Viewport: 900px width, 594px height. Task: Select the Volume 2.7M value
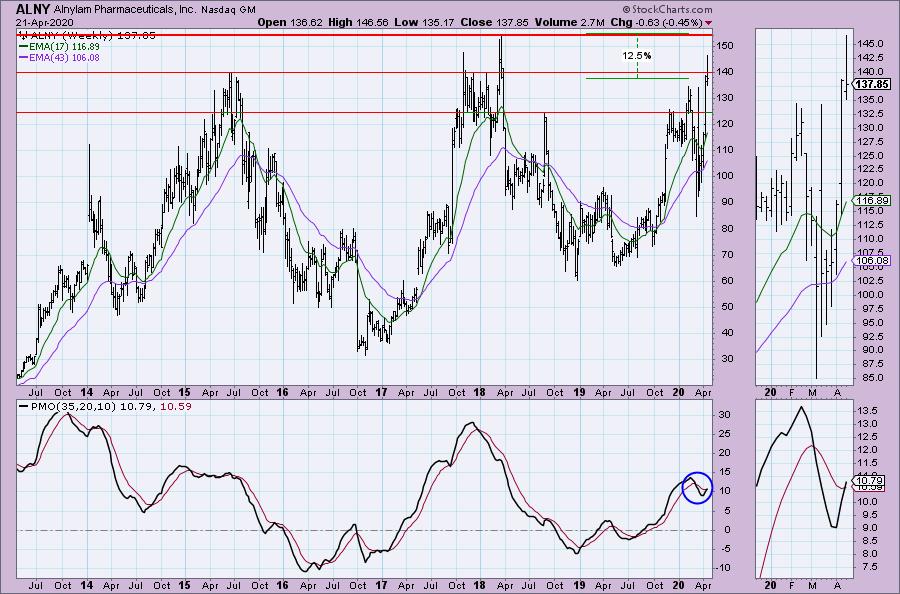pyautogui.click(x=569, y=22)
